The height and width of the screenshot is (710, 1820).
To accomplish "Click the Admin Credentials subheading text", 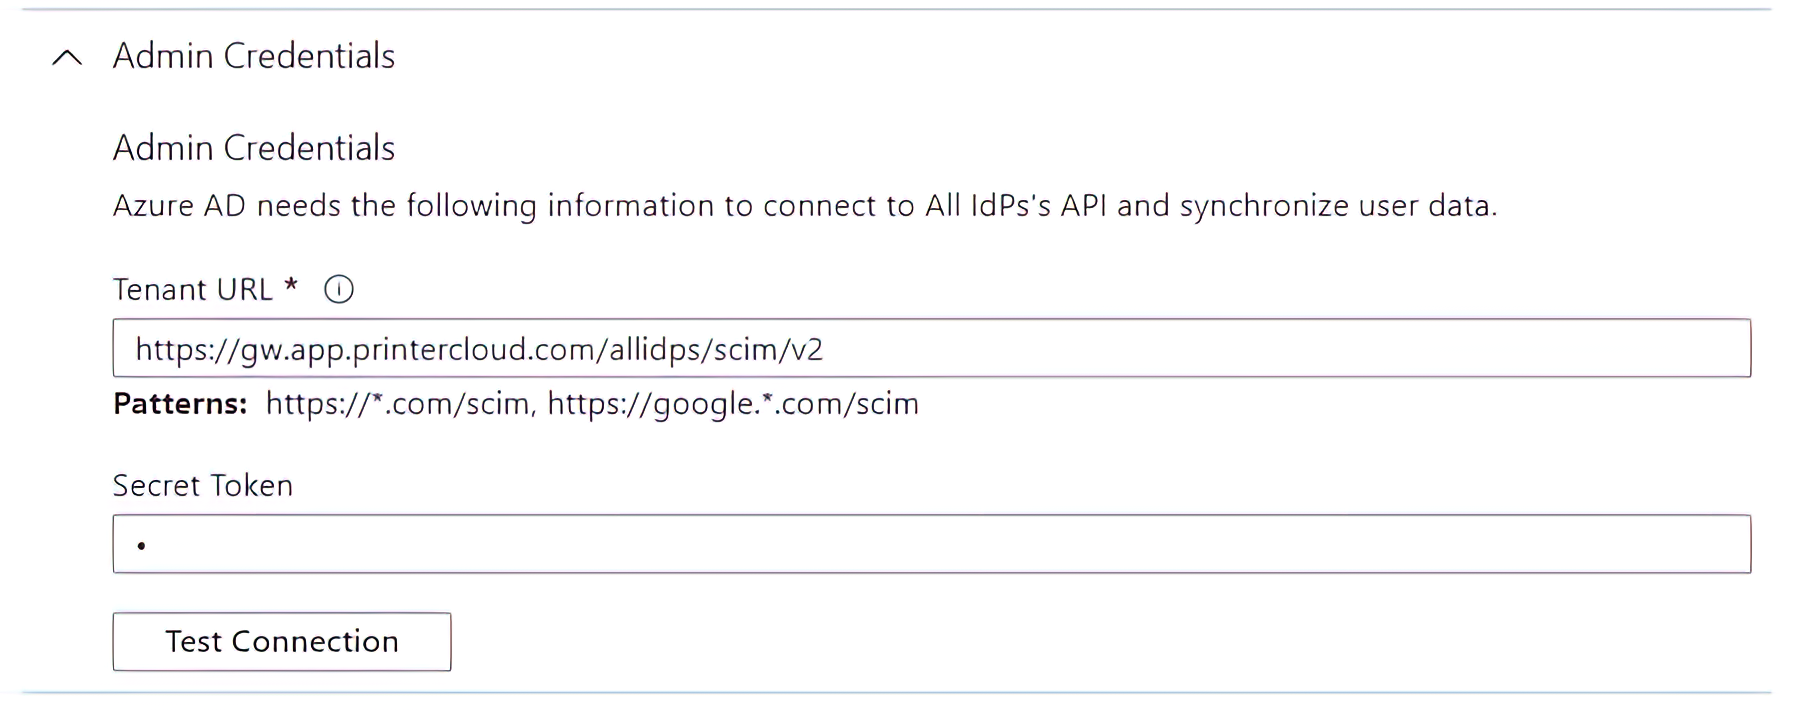I will 254,148.
